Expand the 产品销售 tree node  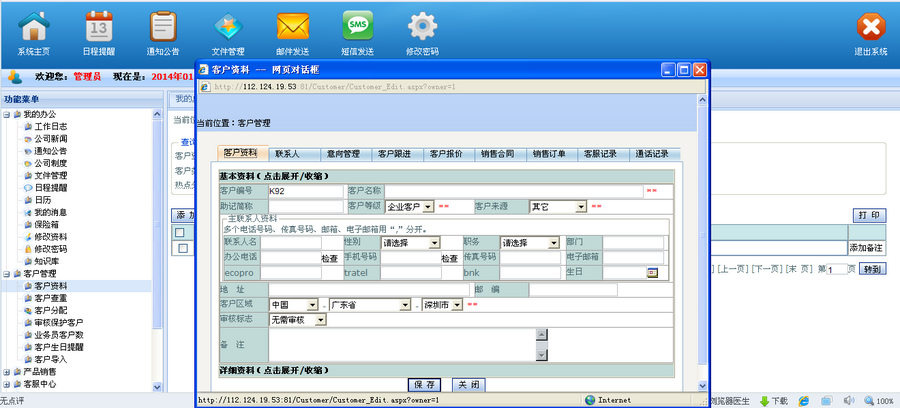pyautogui.click(x=7, y=372)
